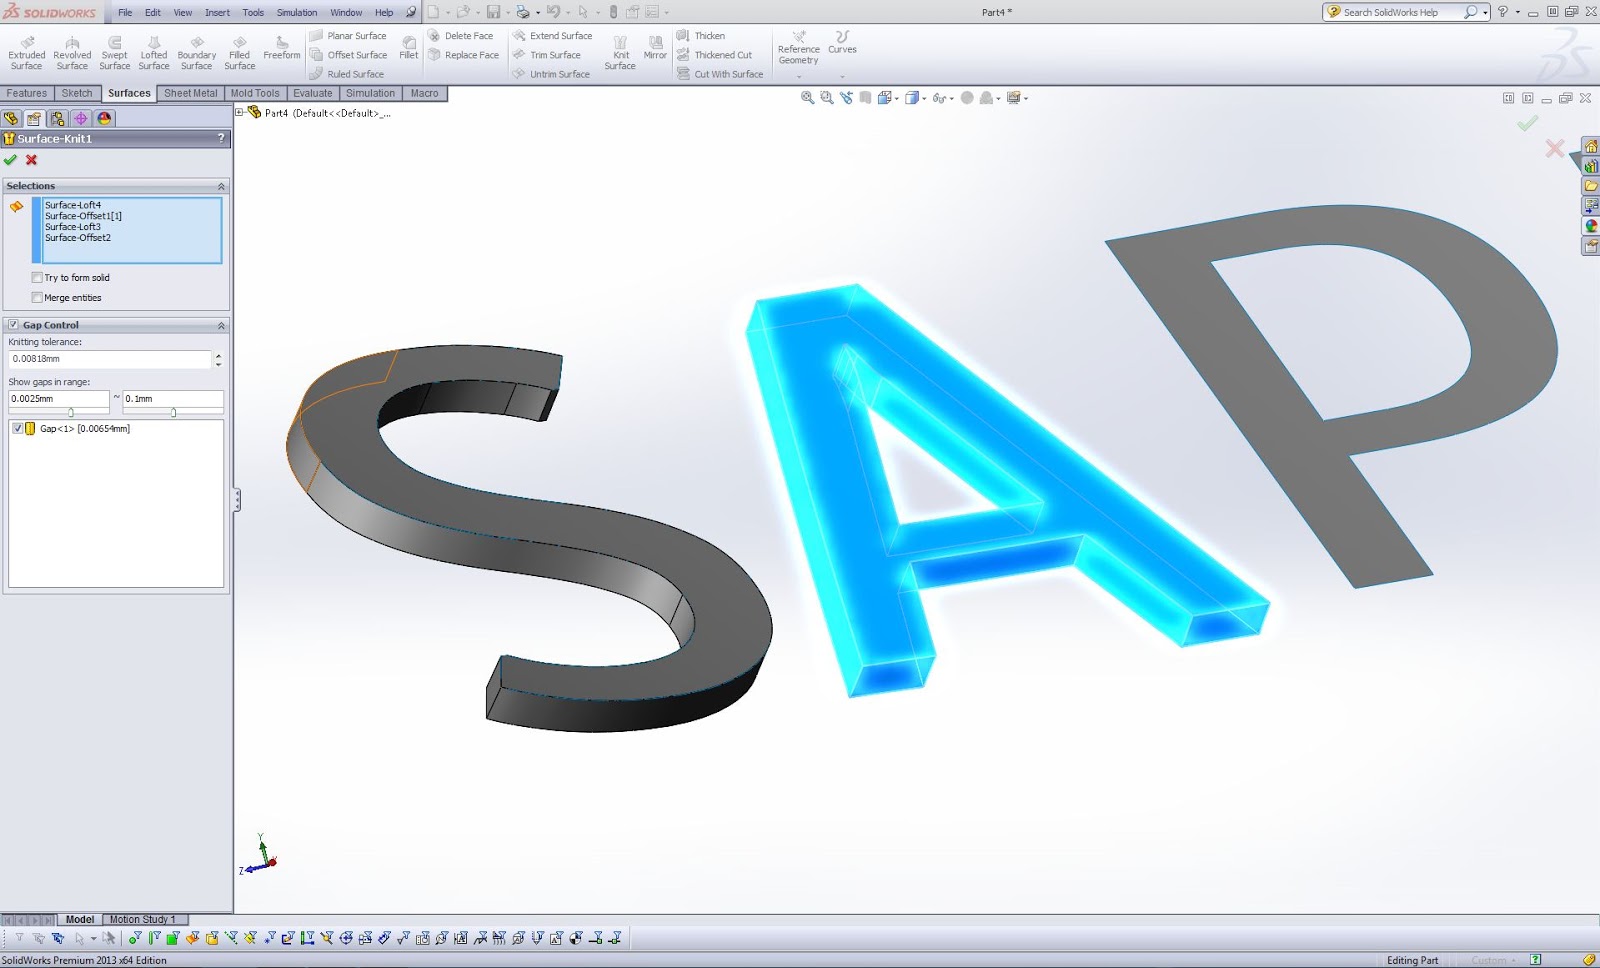Image resolution: width=1600 pixels, height=968 pixels.
Task: Click the Mirror tool
Action: click(655, 48)
